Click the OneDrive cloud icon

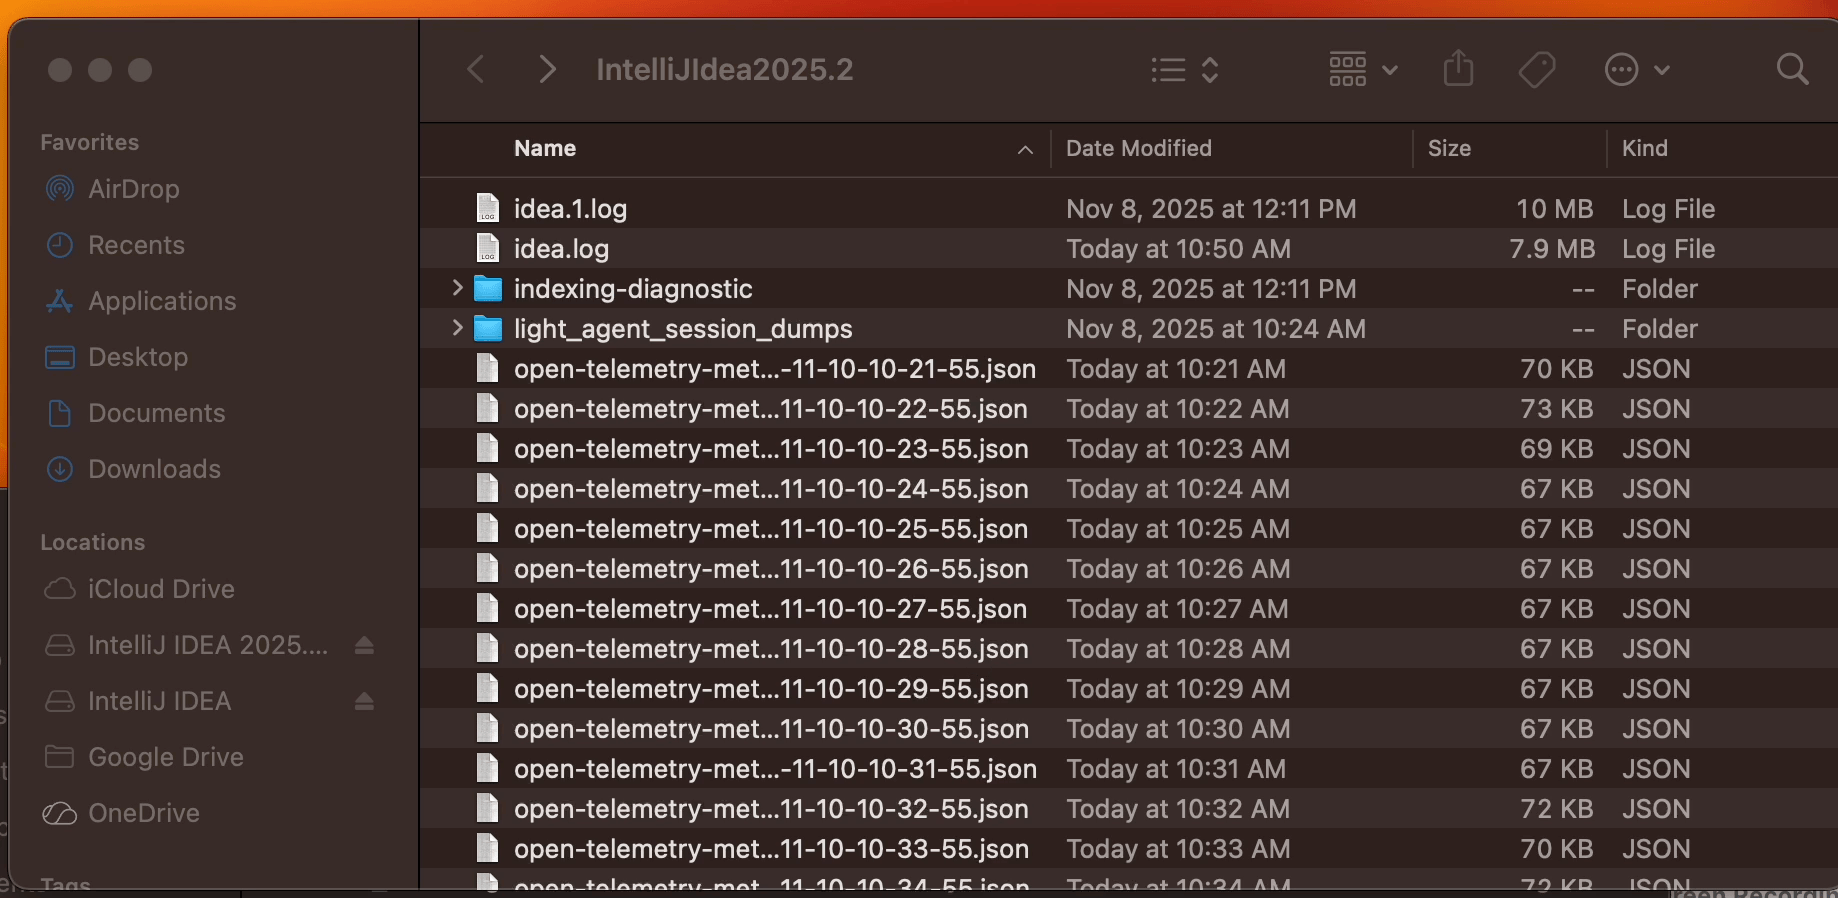pos(60,813)
